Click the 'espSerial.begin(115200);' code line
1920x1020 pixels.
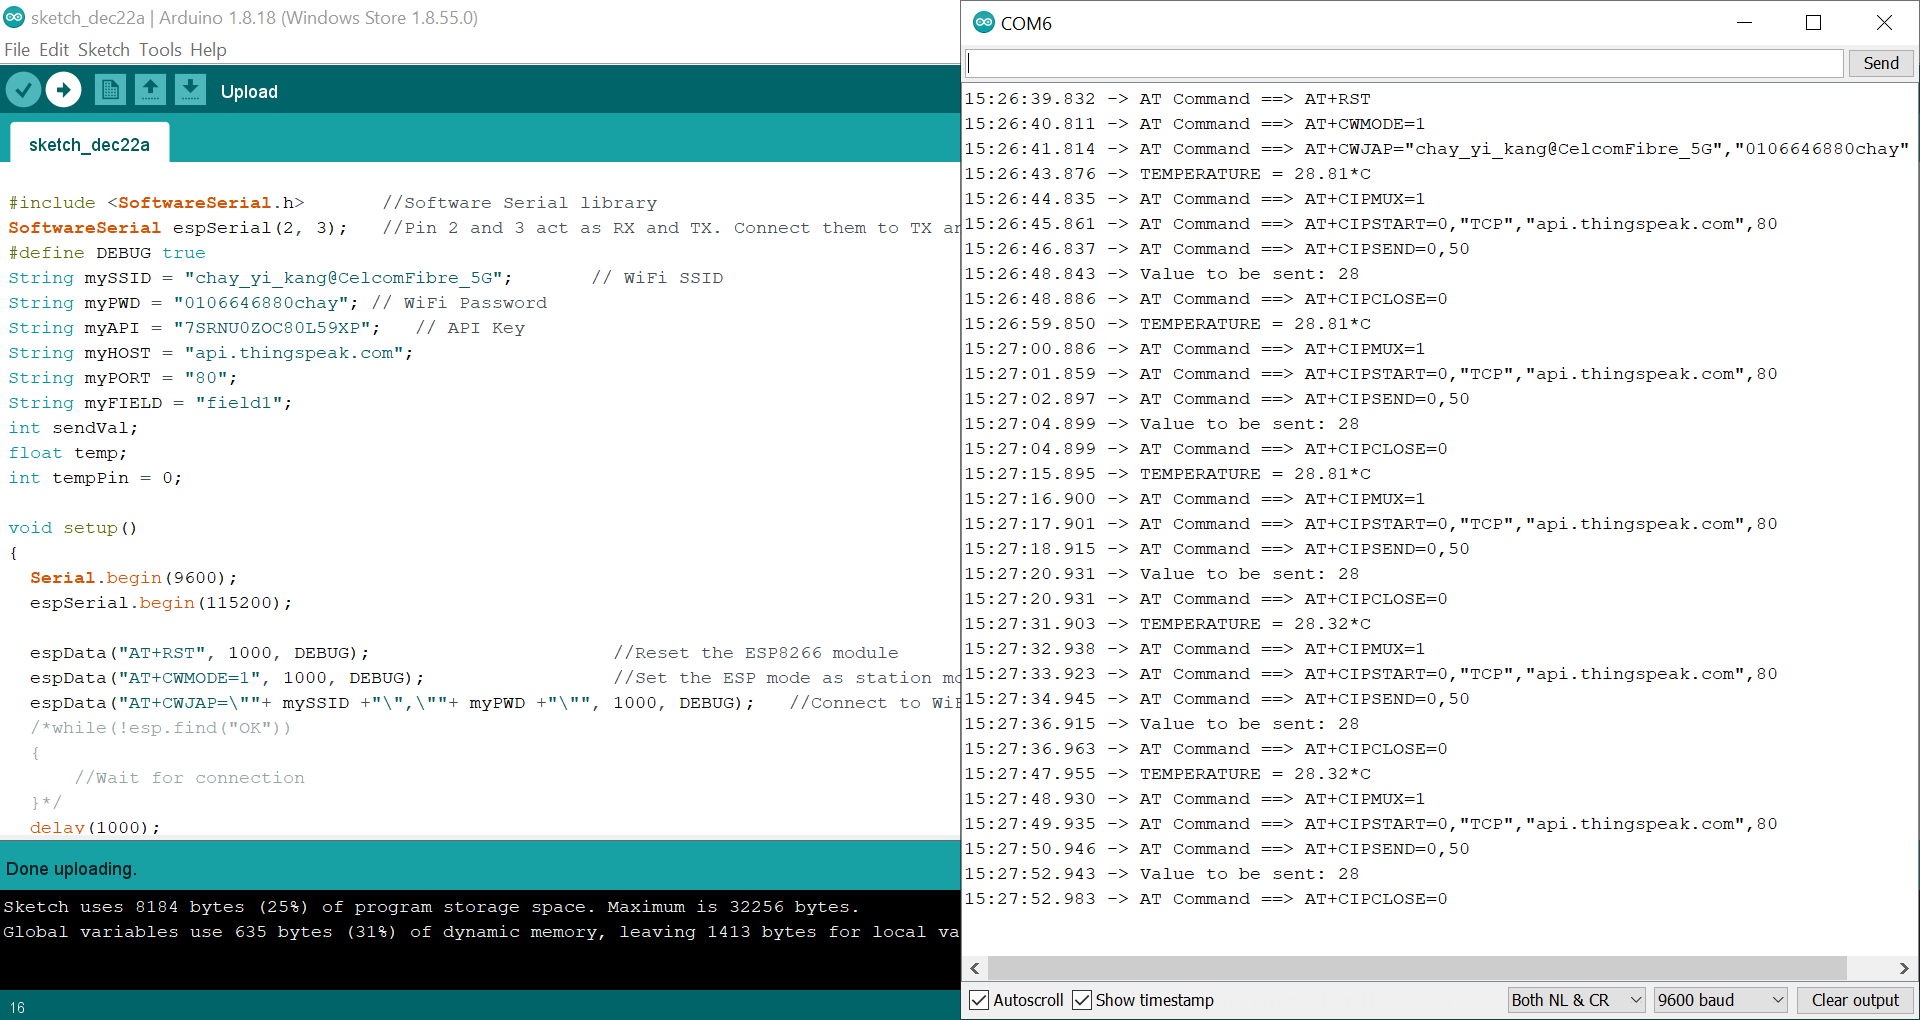tap(161, 603)
